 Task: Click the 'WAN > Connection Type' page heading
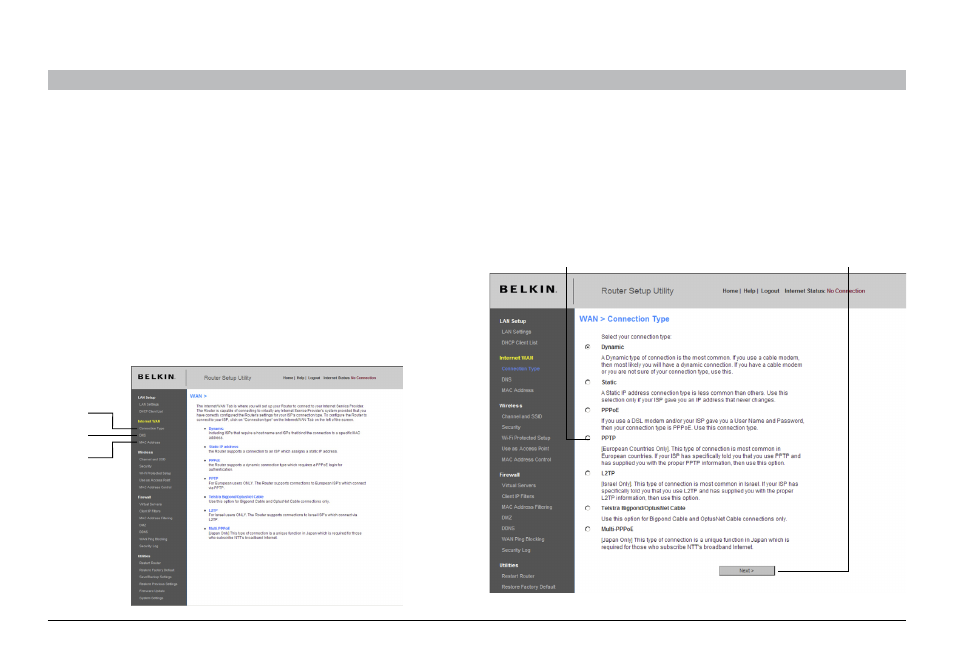624,319
